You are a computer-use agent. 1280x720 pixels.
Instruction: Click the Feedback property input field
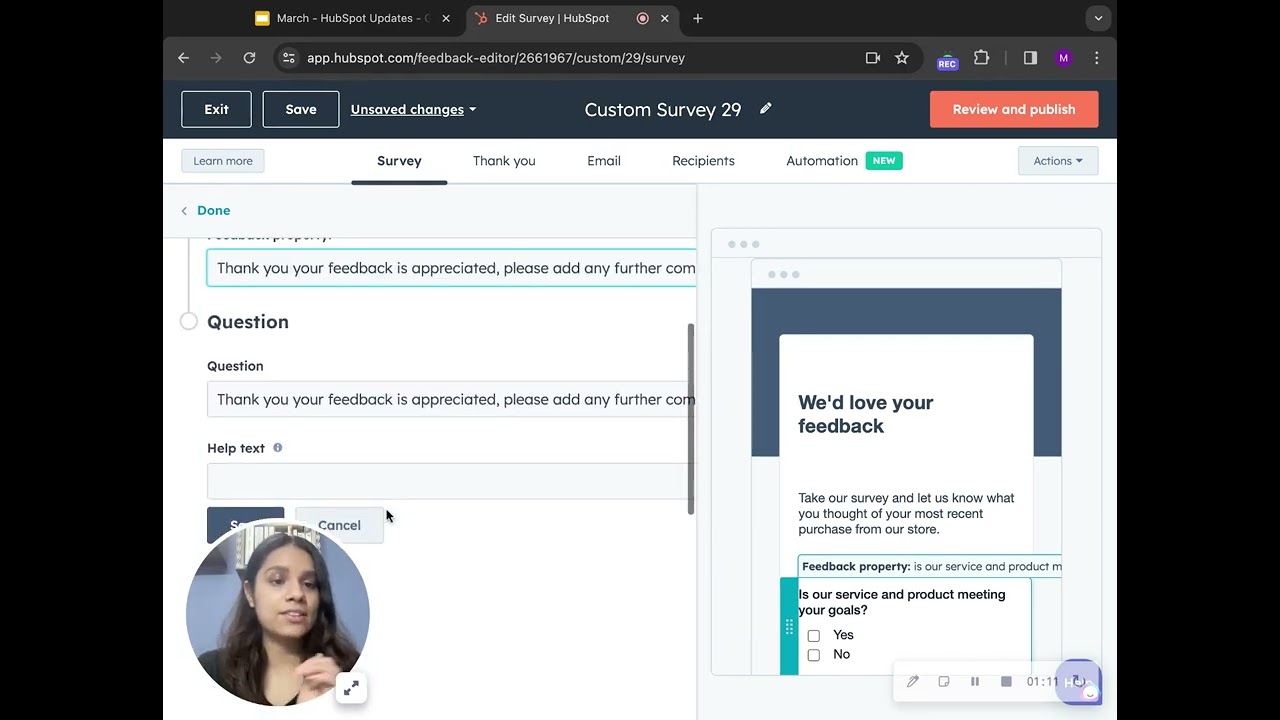(x=451, y=268)
